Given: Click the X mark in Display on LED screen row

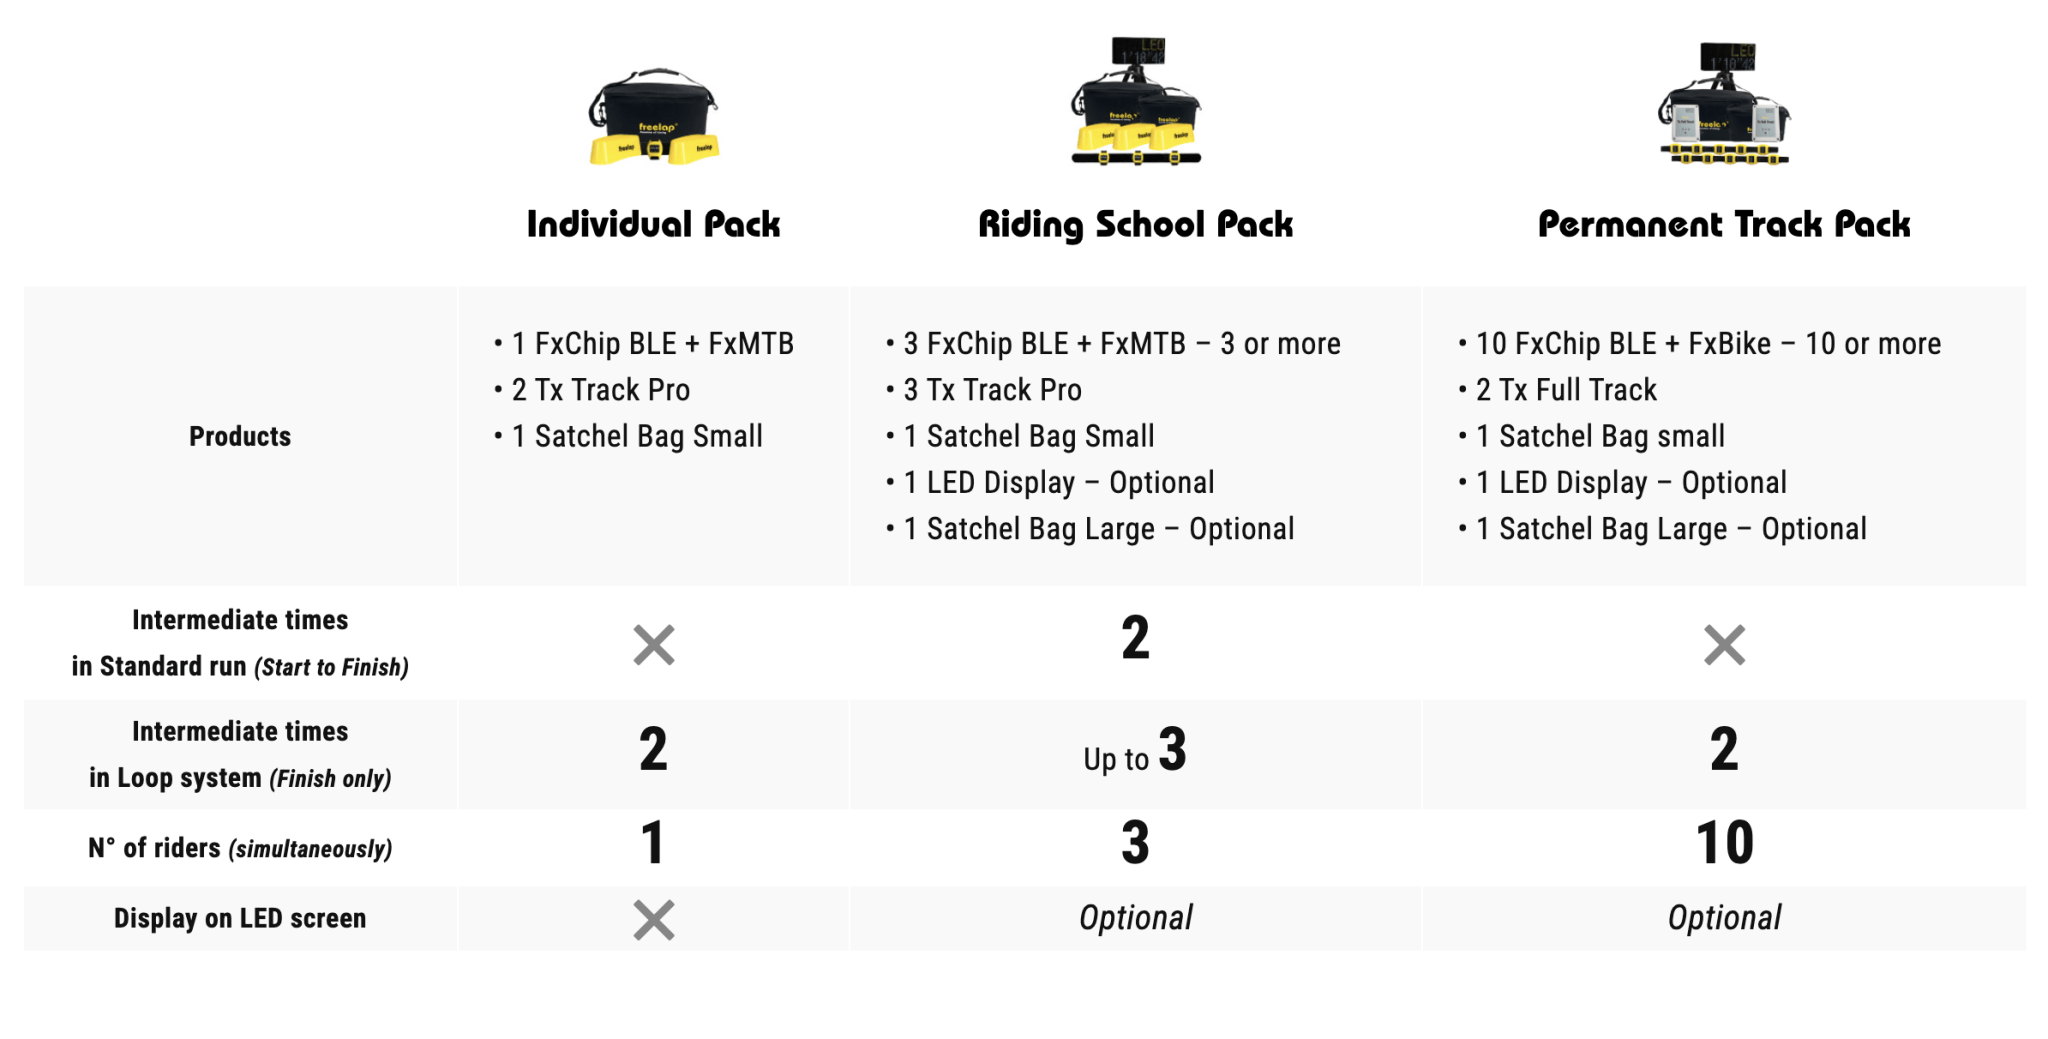Looking at the screenshot, I should [x=654, y=920].
